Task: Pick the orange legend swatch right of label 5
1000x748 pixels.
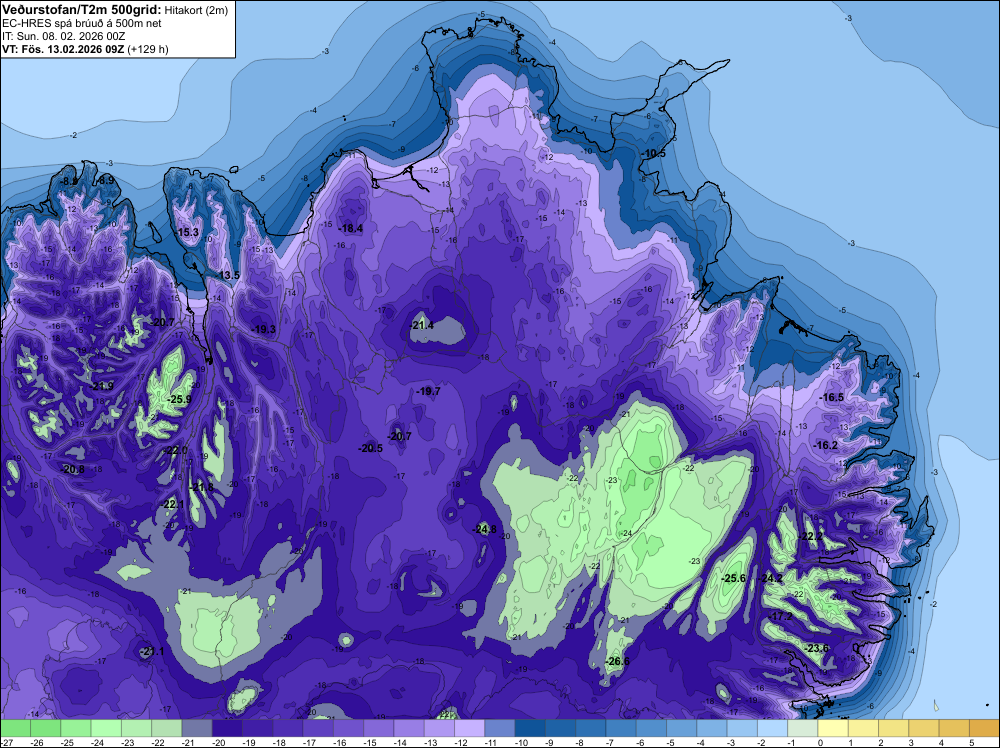Action: click(x=984, y=728)
